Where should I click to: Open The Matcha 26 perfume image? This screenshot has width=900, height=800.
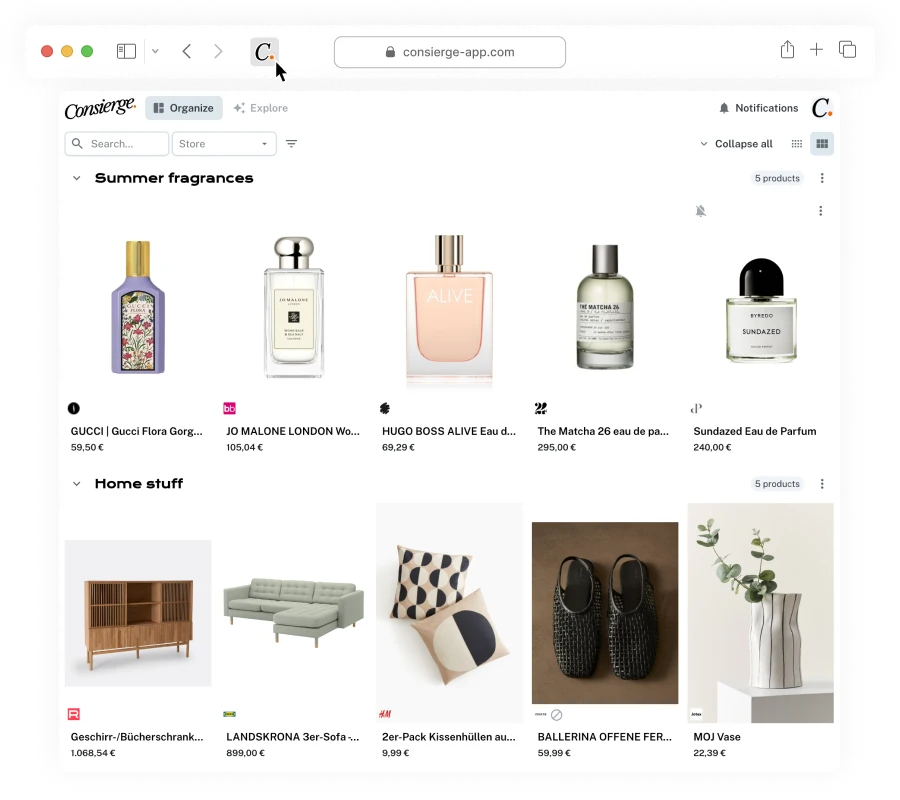click(x=605, y=307)
